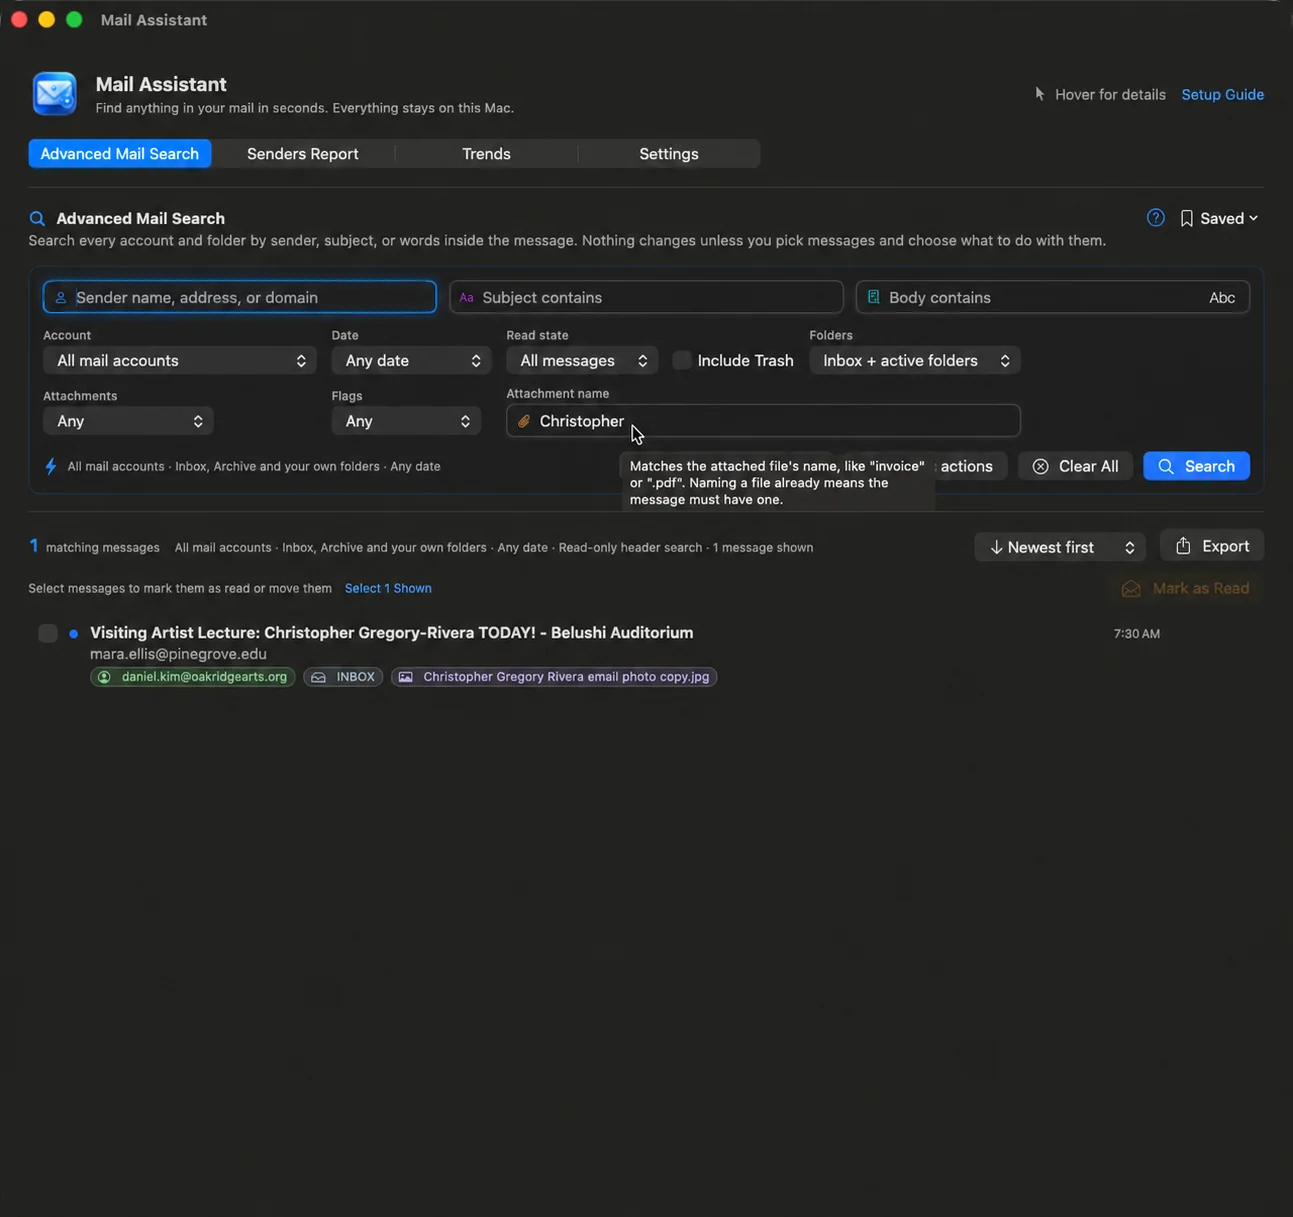Switch to the Senders Report tab
The height and width of the screenshot is (1217, 1293).
coord(303,153)
